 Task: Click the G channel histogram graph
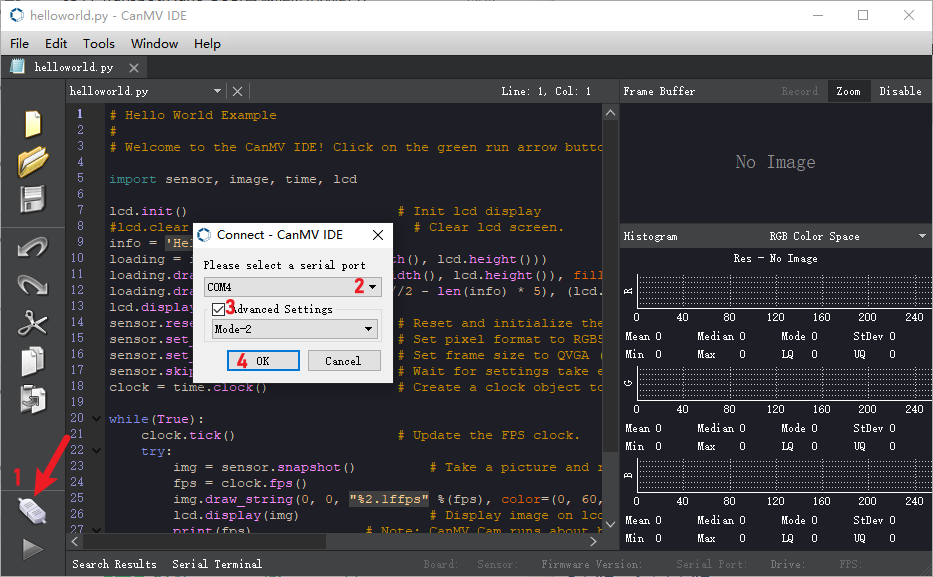784,383
